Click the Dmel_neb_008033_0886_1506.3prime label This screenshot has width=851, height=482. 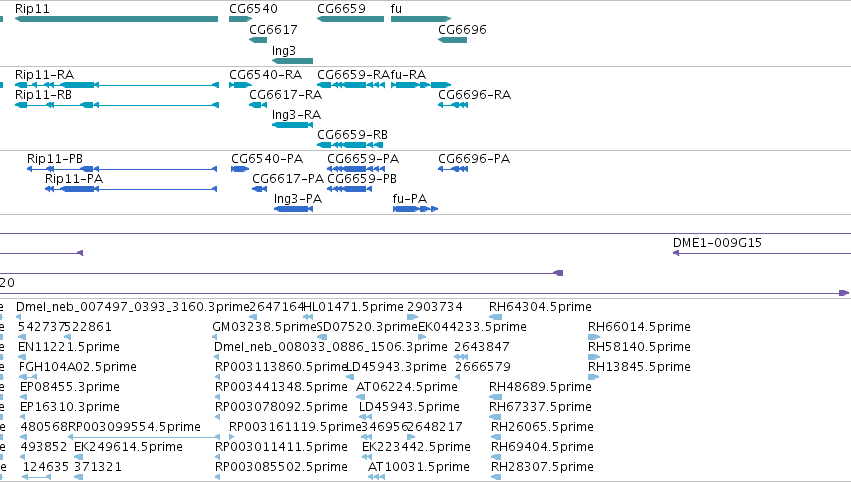[331, 347]
